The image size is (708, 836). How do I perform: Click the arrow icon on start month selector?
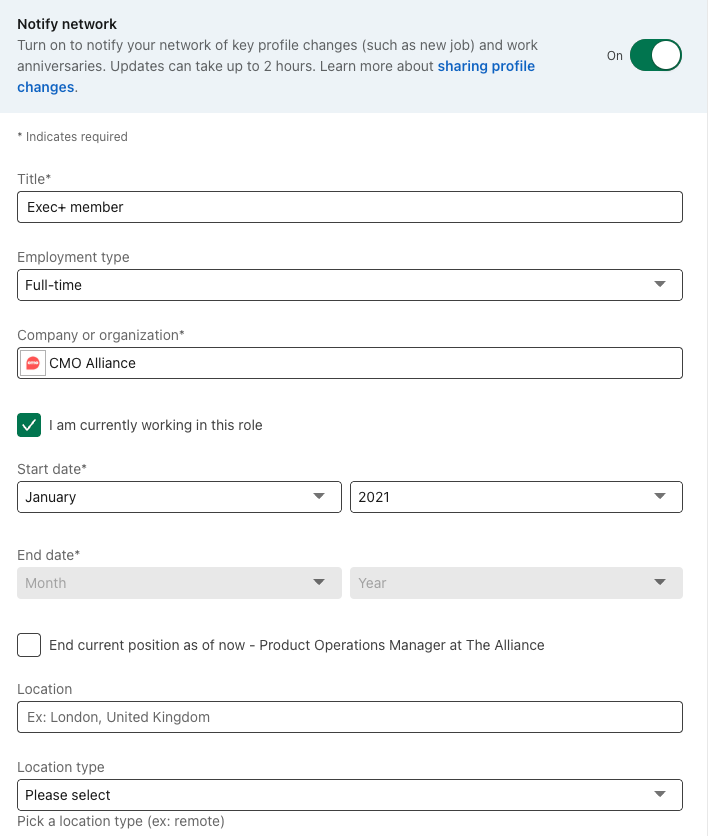click(x=319, y=497)
